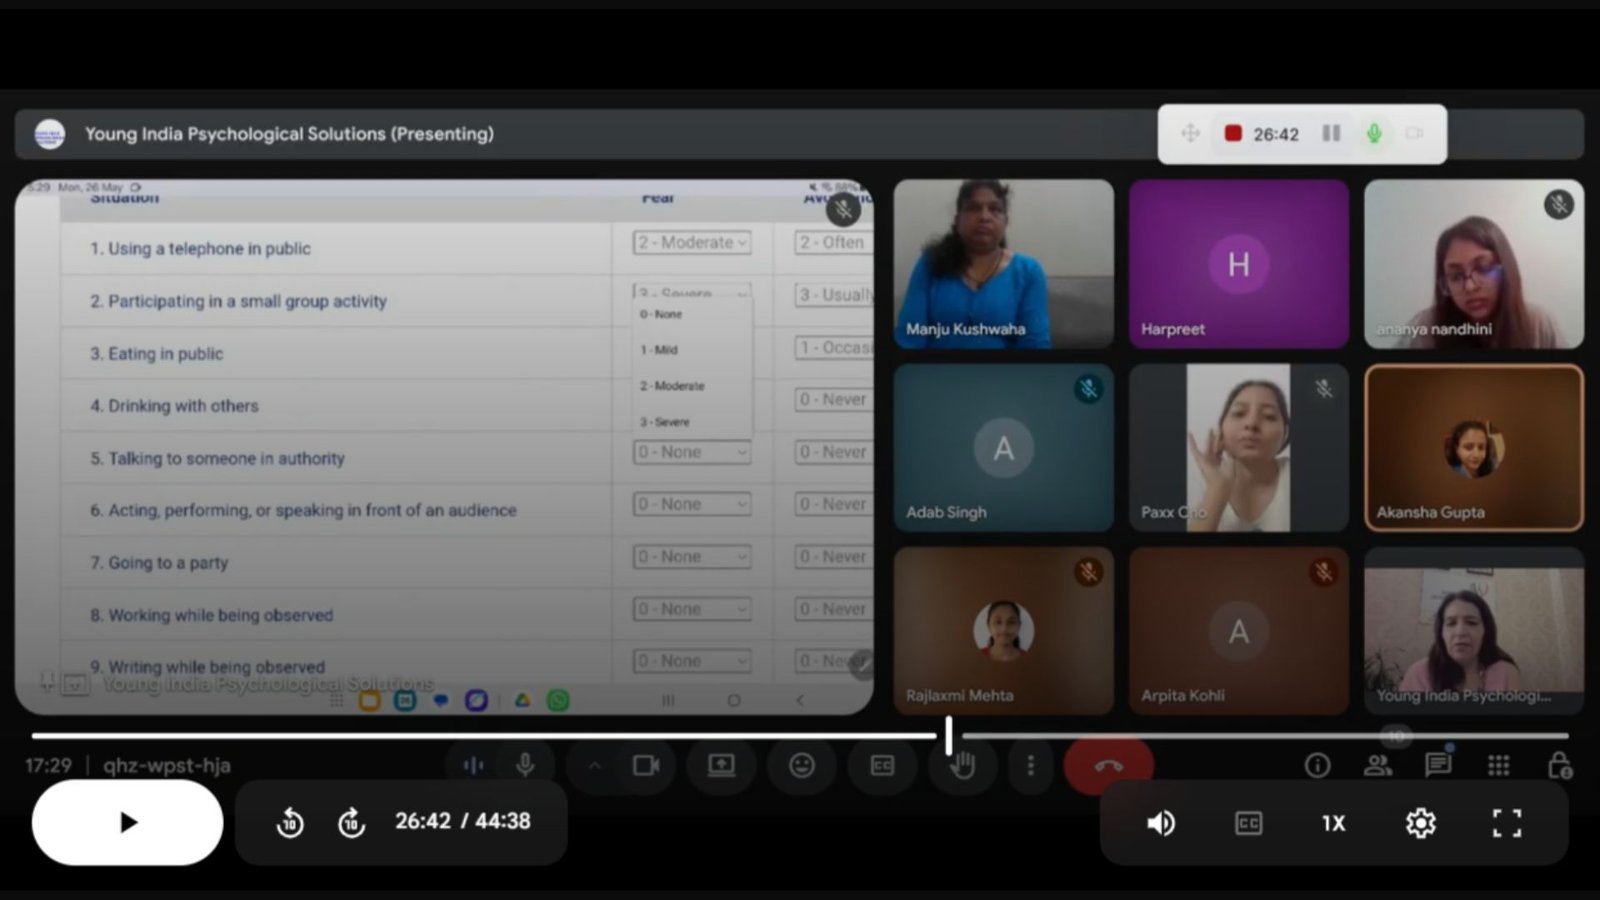The height and width of the screenshot is (900, 1600).
Task: Rewind video by 10 seconds
Action: (290, 822)
